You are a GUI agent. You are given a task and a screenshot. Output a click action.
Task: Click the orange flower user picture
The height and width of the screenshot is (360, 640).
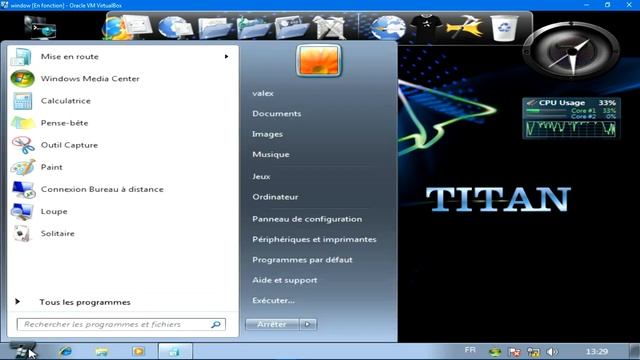[319, 60]
